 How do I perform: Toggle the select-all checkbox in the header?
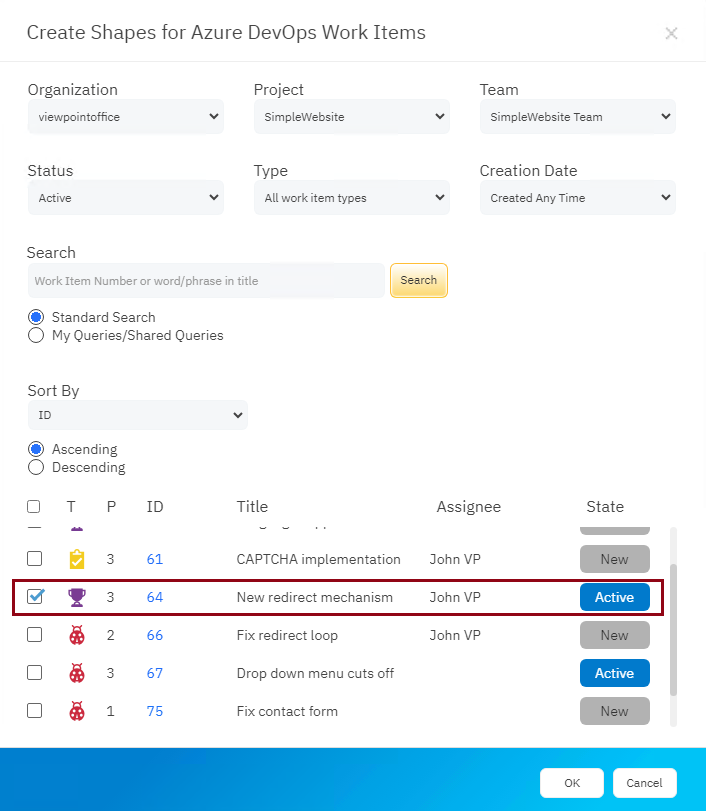(x=33, y=506)
